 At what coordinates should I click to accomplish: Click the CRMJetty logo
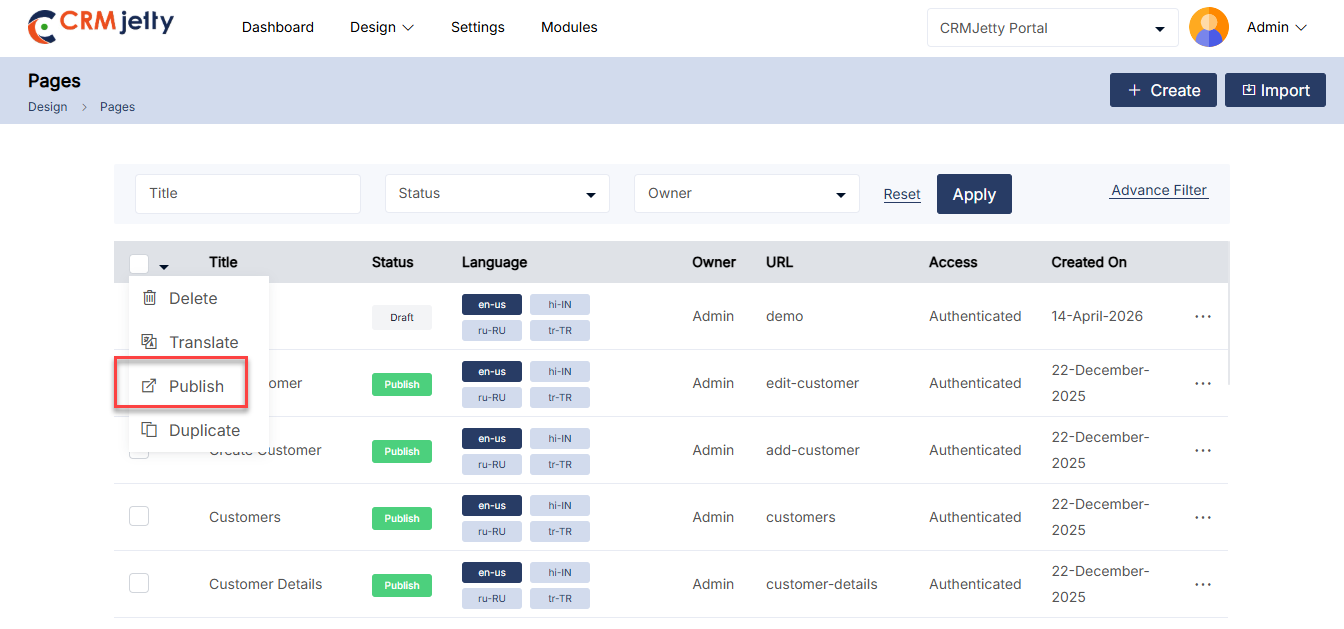pos(101,27)
